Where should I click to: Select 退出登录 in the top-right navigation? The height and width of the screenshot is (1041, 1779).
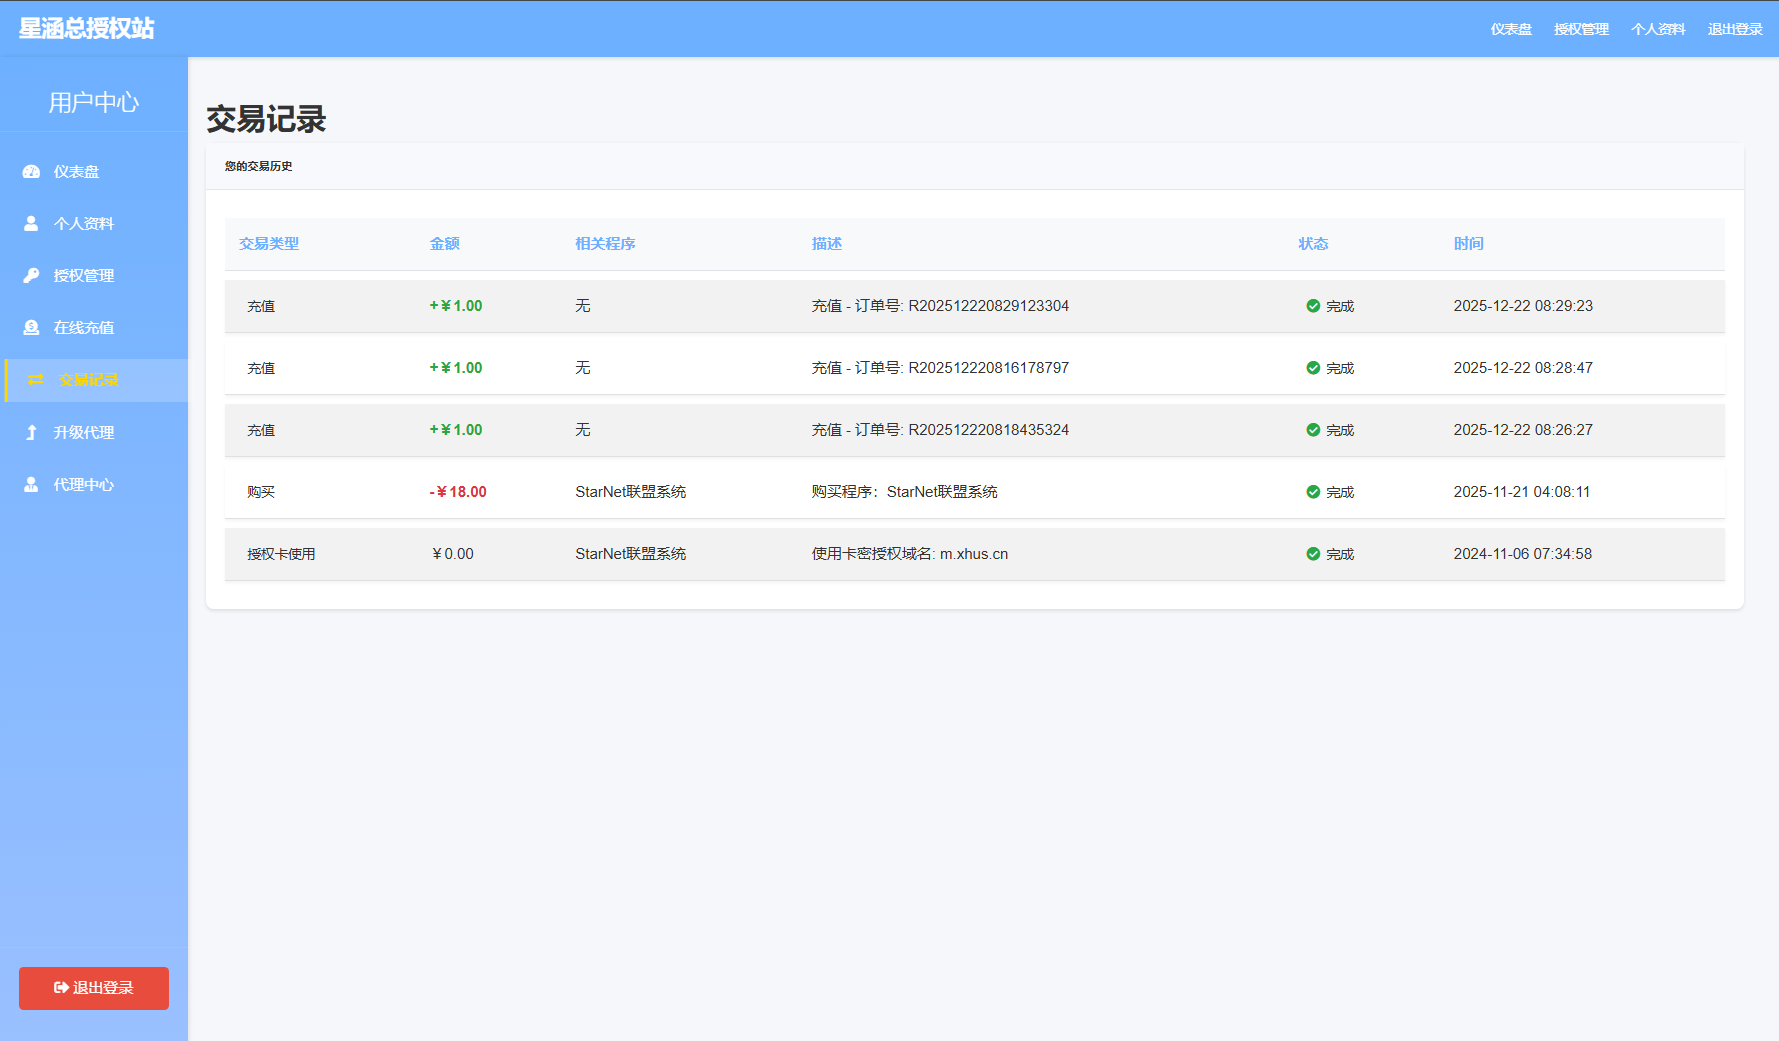click(x=1734, y=29)
